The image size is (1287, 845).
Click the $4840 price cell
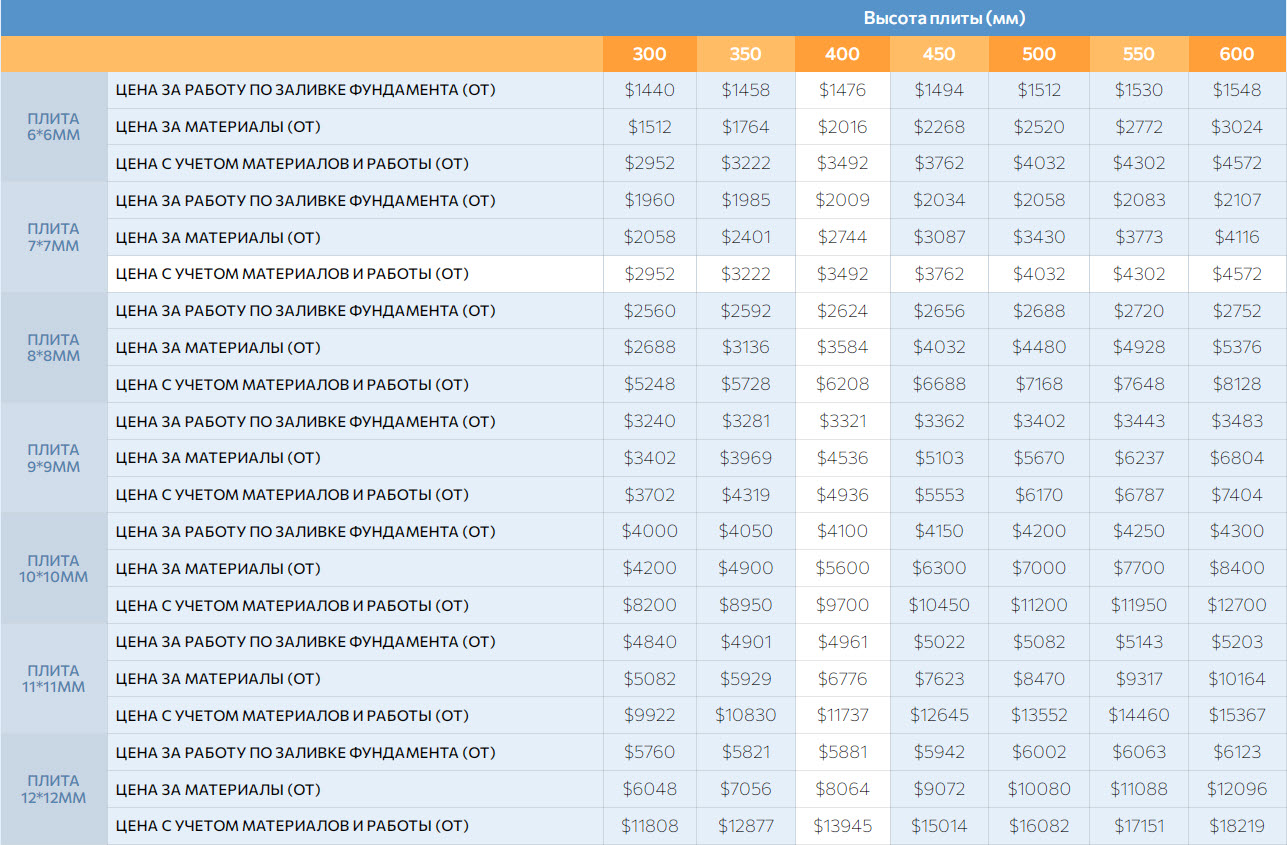coord(650,642)
